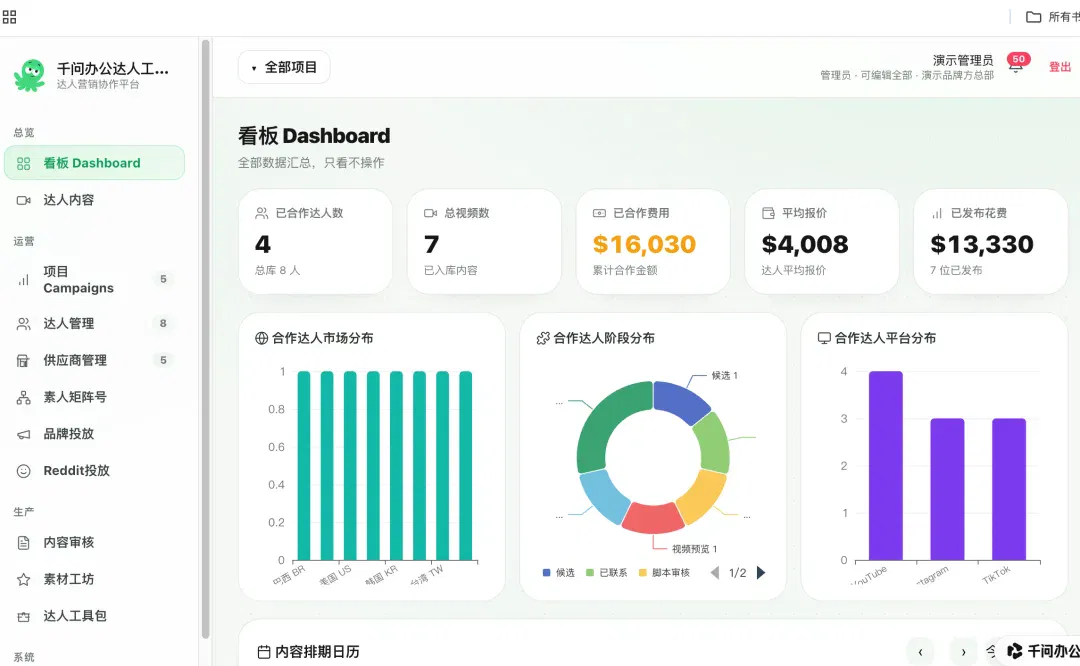Viewport: 1080px width, 666px height.
Task: Open the folder icon in top bar
Action: [x=1033, y=17]
